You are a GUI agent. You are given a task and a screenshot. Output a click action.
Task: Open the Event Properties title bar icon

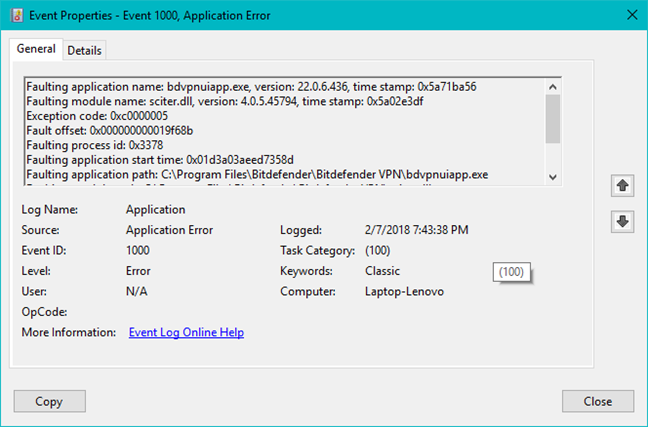click(17, 16)
